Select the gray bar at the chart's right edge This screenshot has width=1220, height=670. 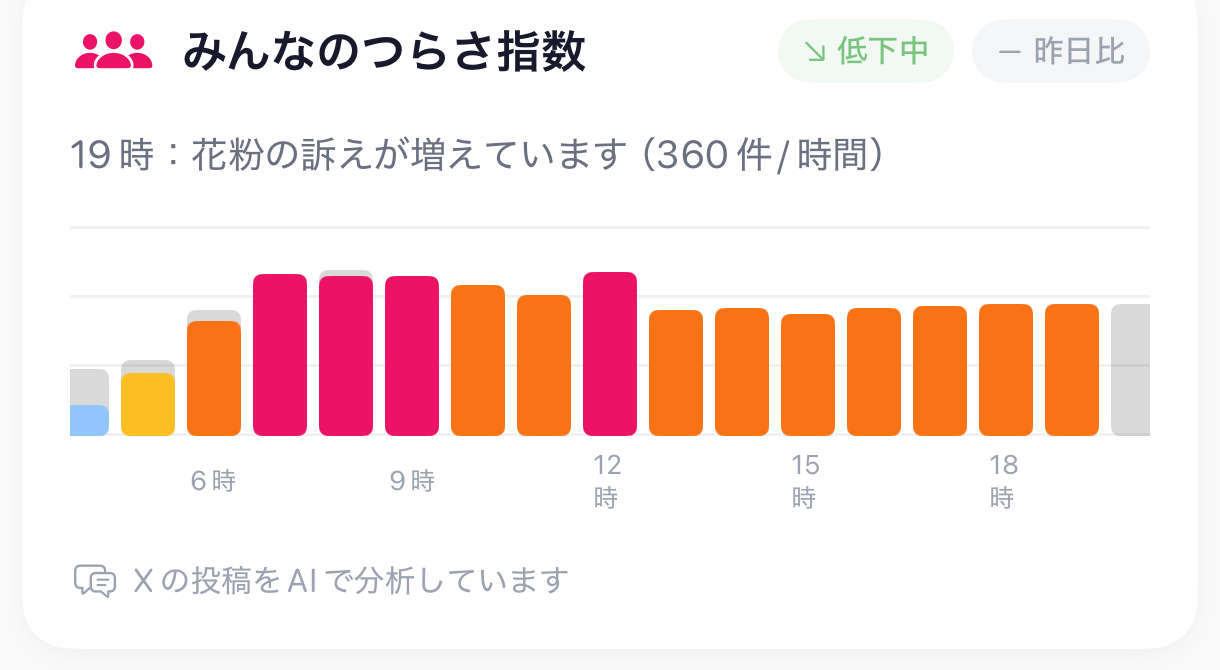click(1131, 370)
